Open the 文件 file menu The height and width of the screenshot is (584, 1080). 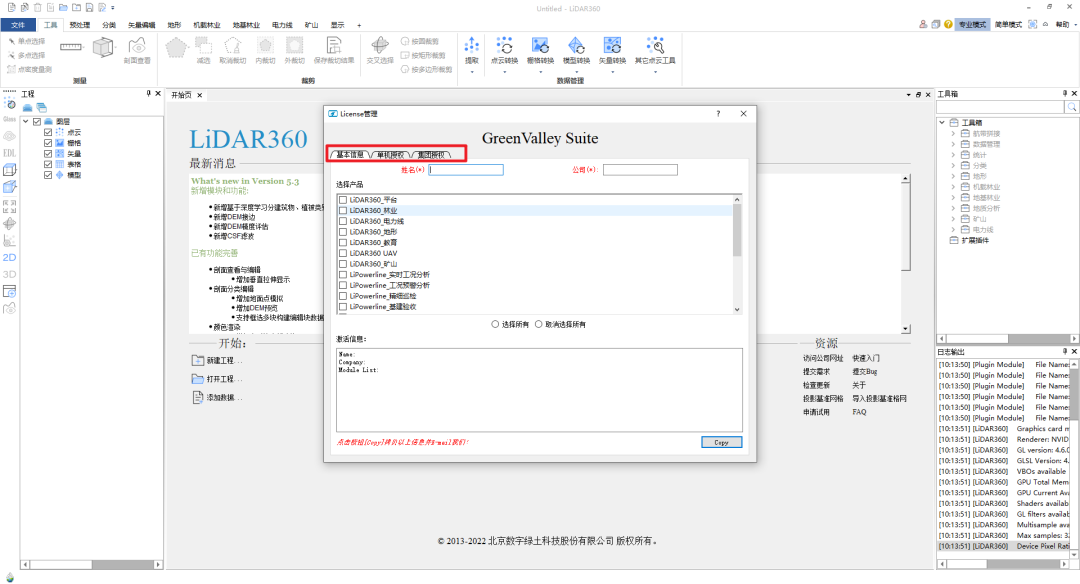click(x=18, y=25)
